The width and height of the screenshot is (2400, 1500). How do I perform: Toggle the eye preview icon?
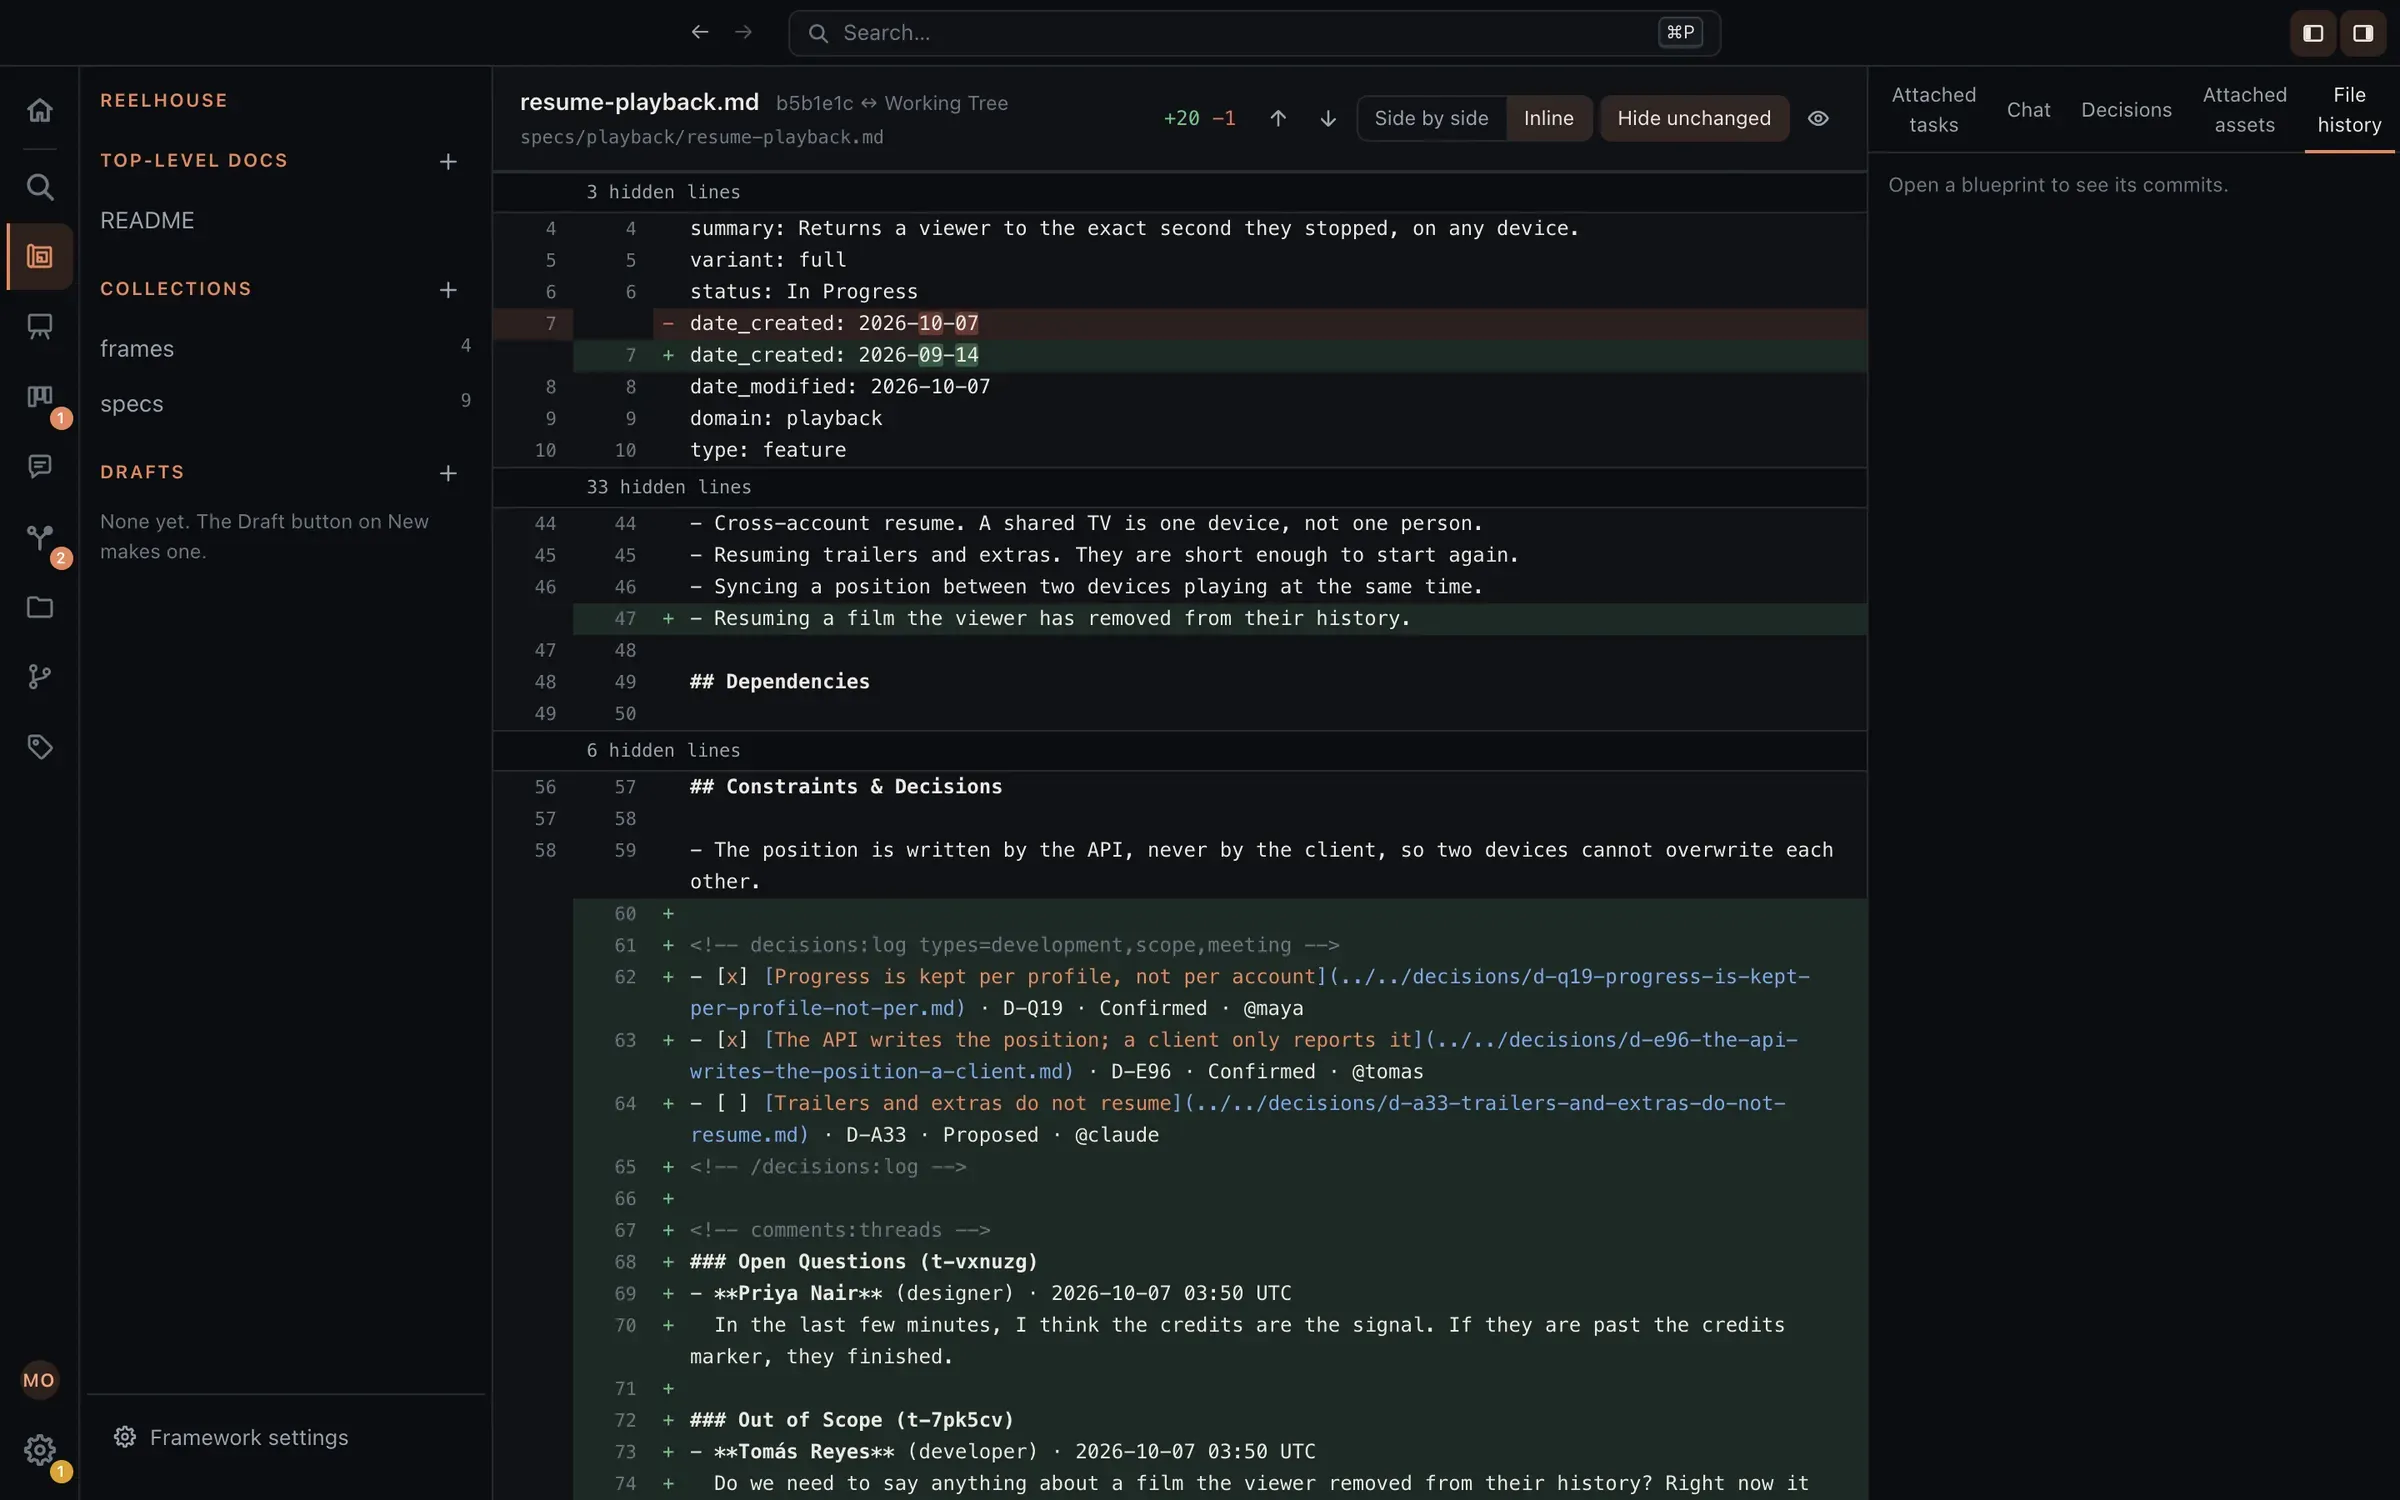pos(1818,119)
